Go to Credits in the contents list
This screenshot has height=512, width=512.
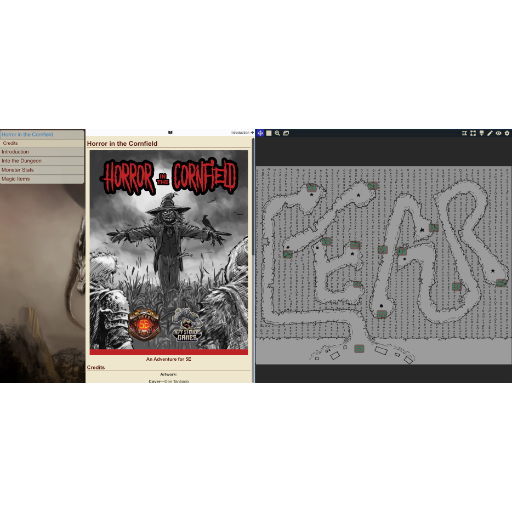[x=42, y=143]
